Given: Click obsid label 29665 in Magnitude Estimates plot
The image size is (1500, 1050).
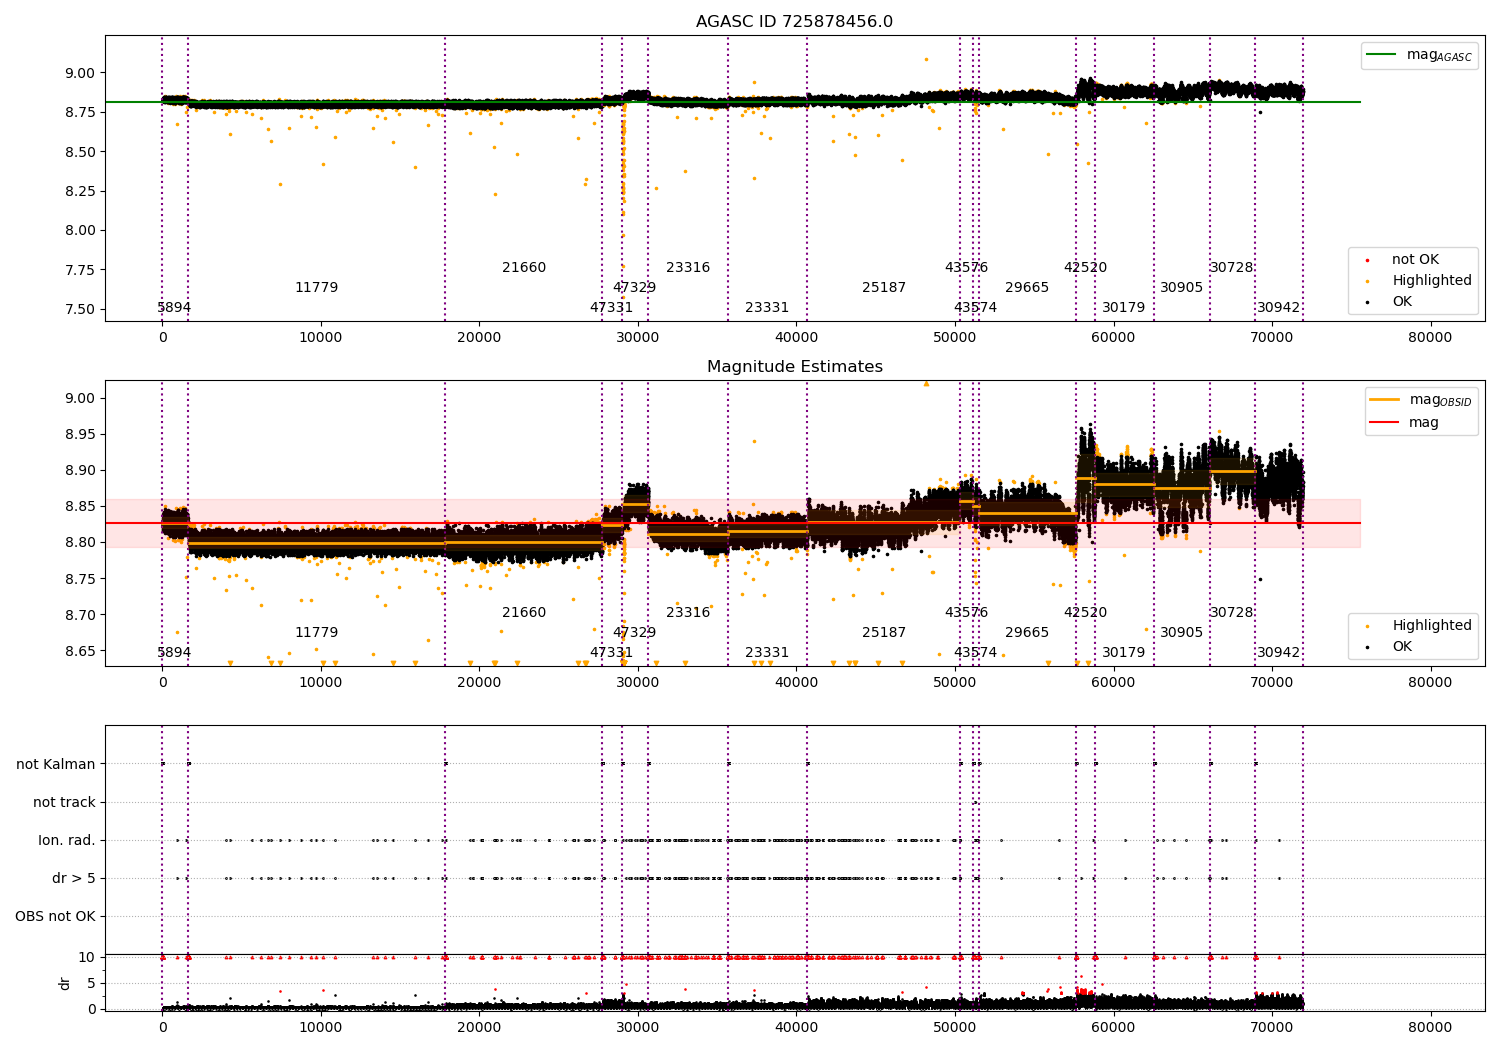Looking at the screenshot, I should (x=1027, y=633).
